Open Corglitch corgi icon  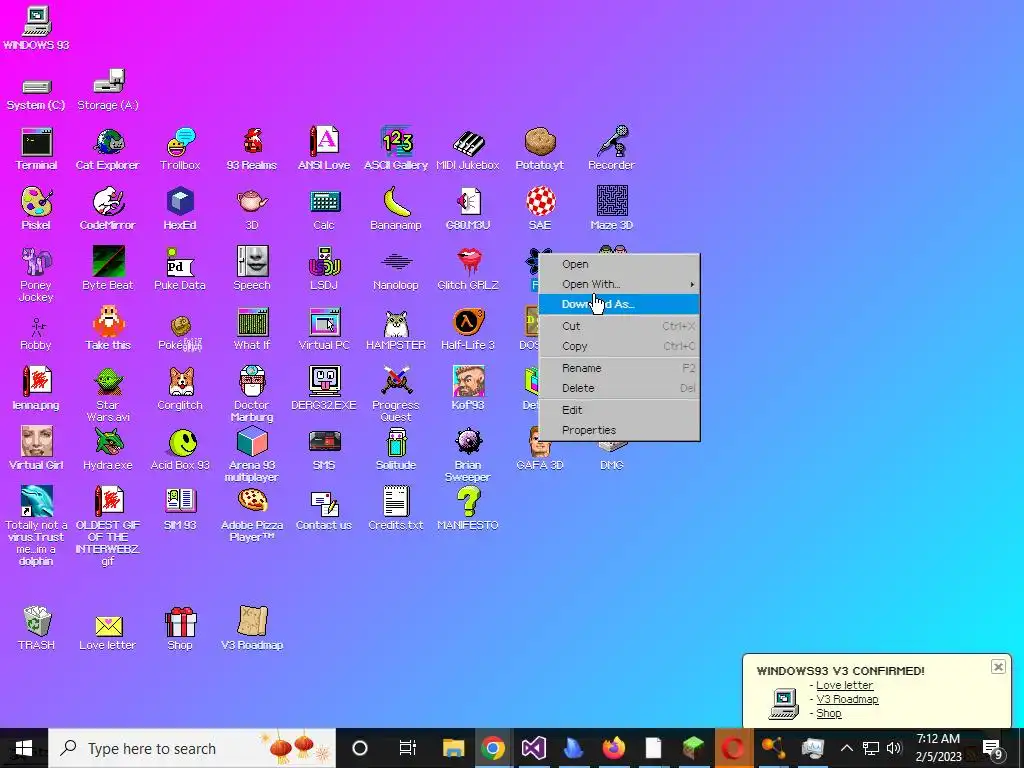pyautogui.click(x=180, y=389)
